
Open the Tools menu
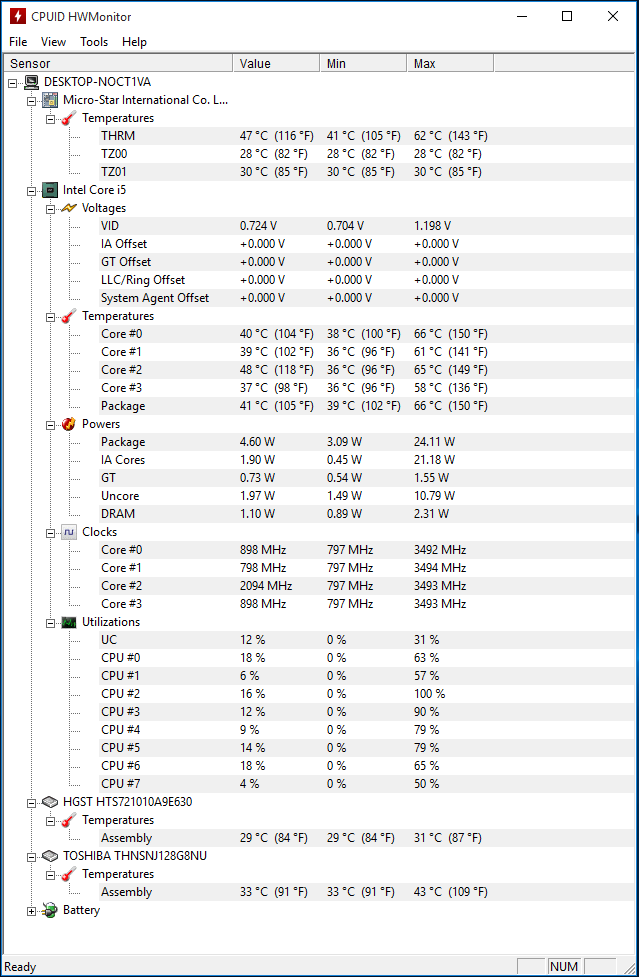(94, 42)
